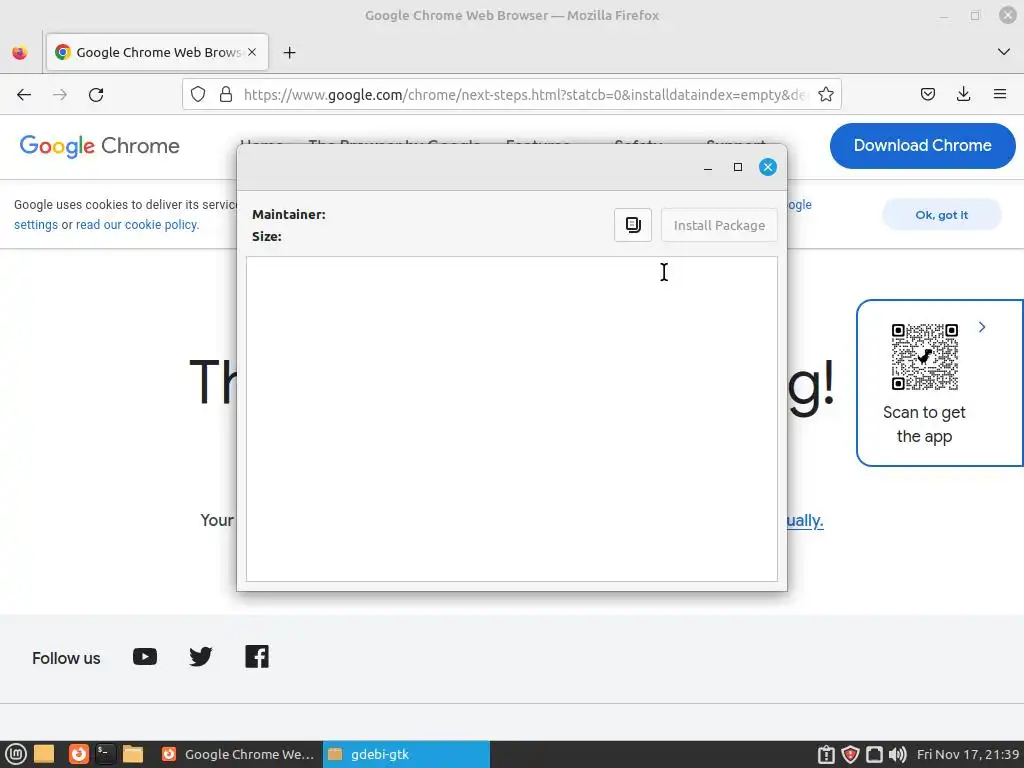Launch Firefox from taskbar launcher
1024x768 pixels.
tap(78, 754)
